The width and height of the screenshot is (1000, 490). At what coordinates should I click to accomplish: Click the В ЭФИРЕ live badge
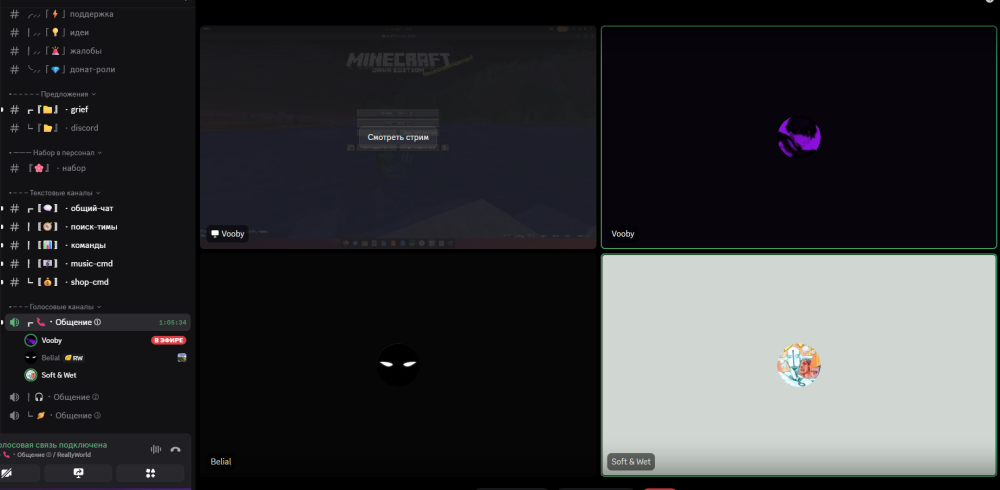(x=169, y=341)
